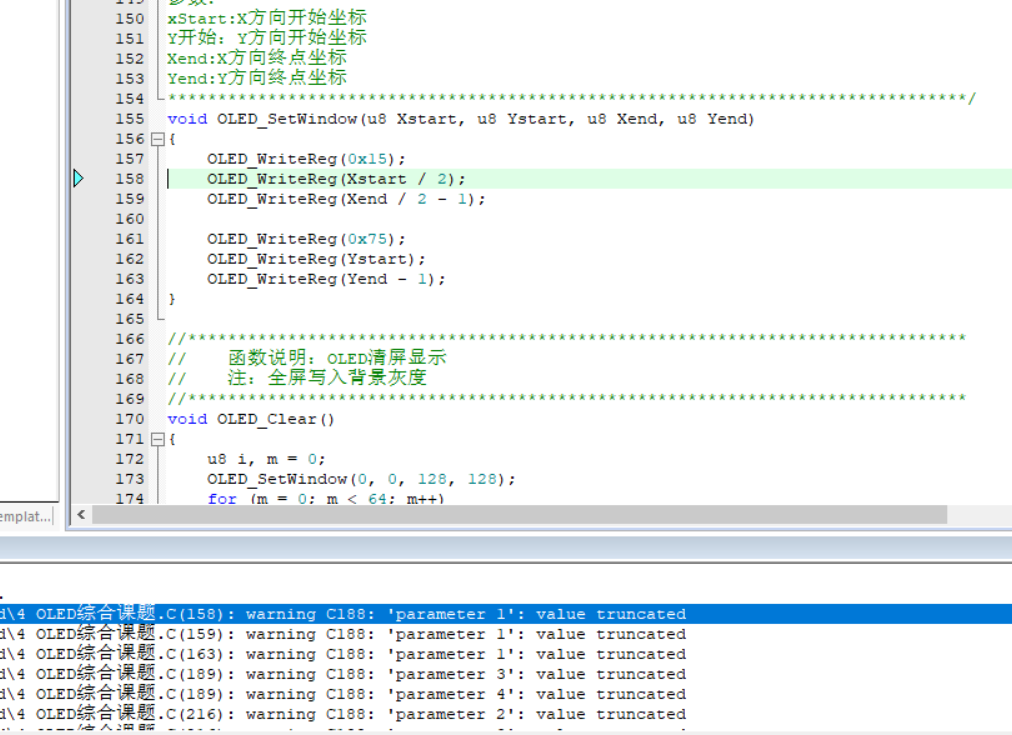
Task: Collapse the OLED_SetWindow function fold marker
Action: click(157, 139)
